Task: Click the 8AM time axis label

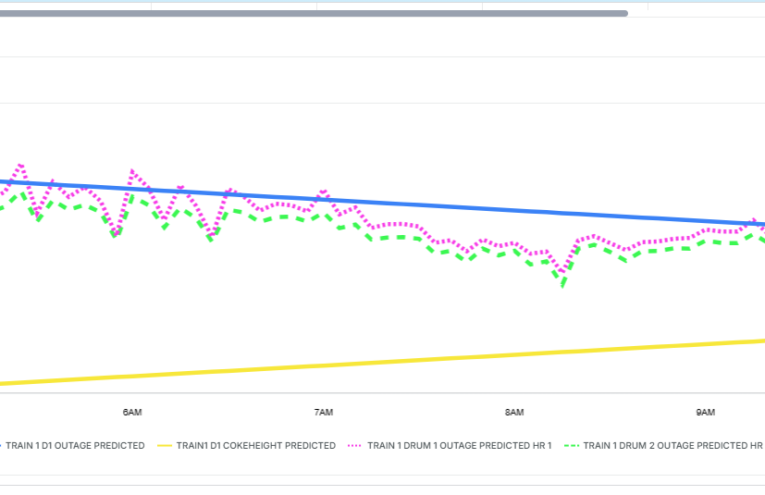Action: click(x=514, y=412)
